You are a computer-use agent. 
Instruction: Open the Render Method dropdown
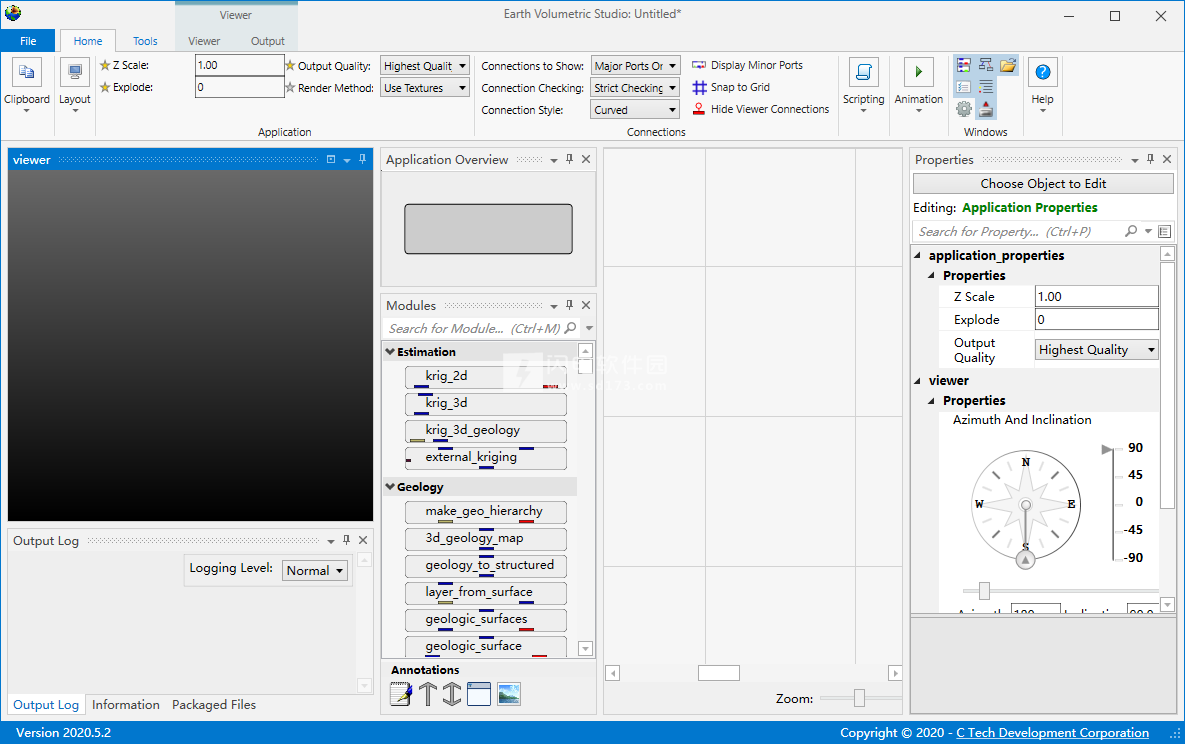click(x=425, y=88)
